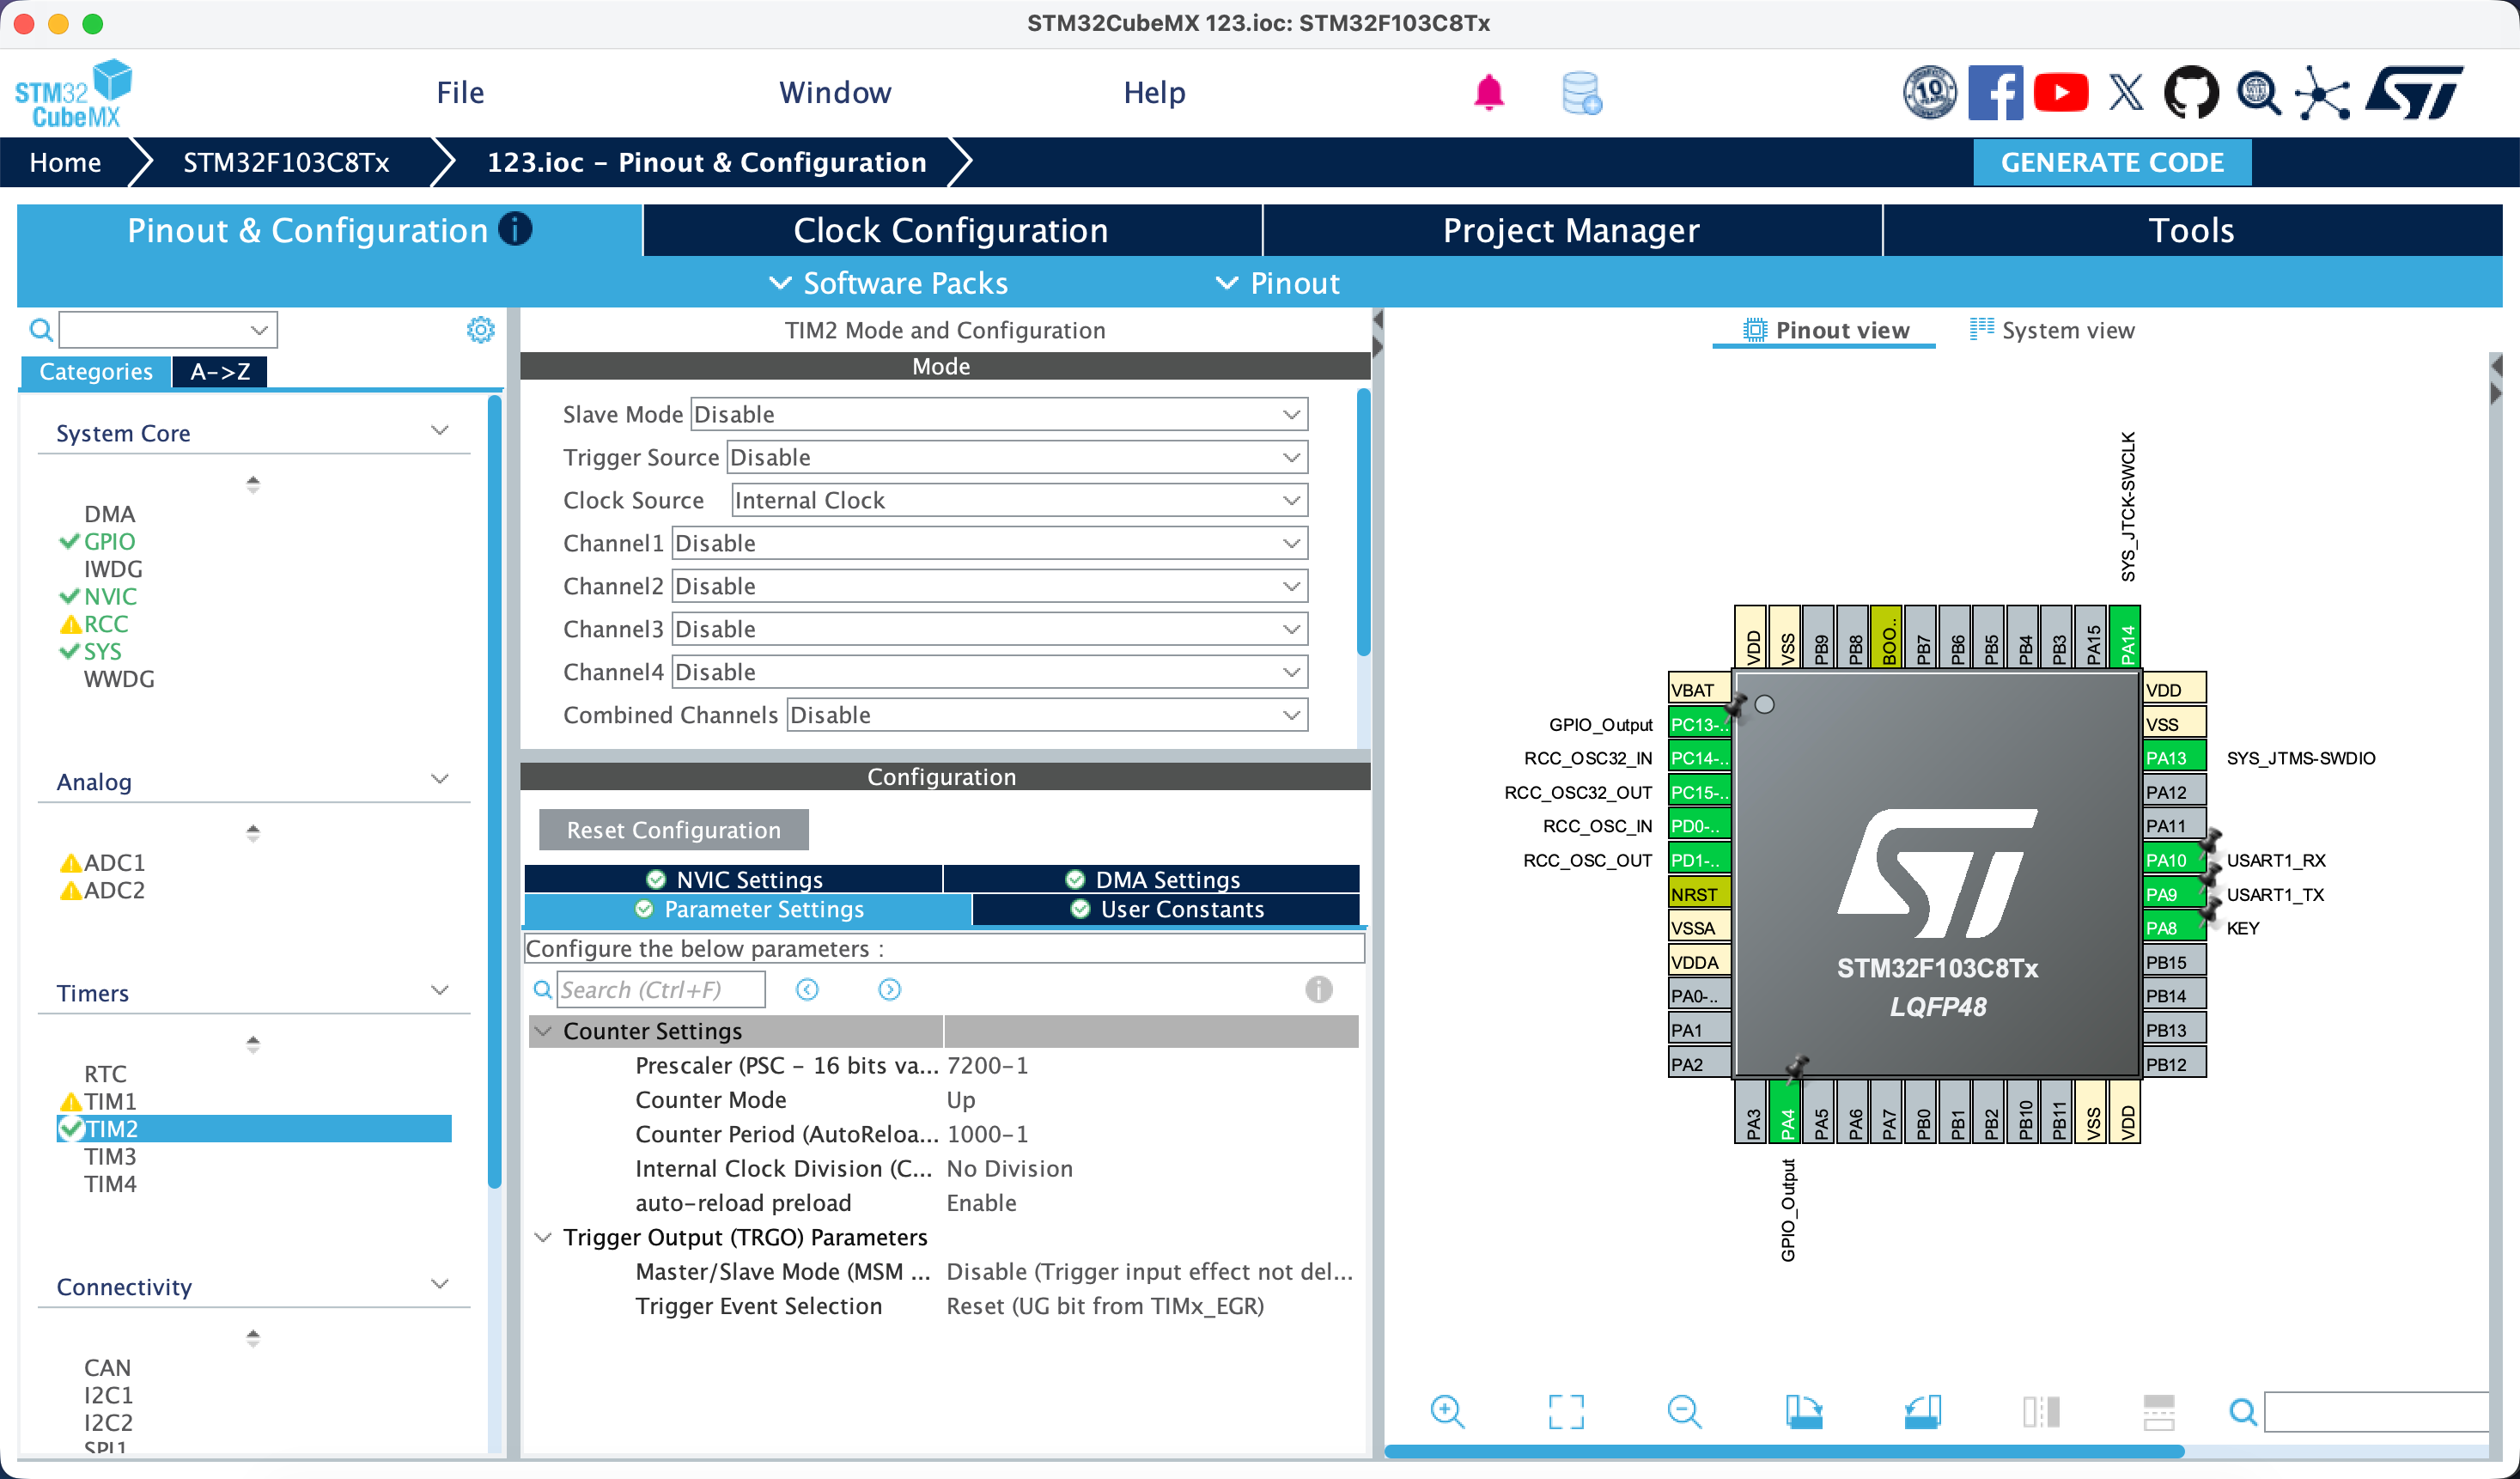Image resolution: width=2520 pixels, height=1479 pixels.
Task: Click Reset Configuration button
Action: (673, 830)
